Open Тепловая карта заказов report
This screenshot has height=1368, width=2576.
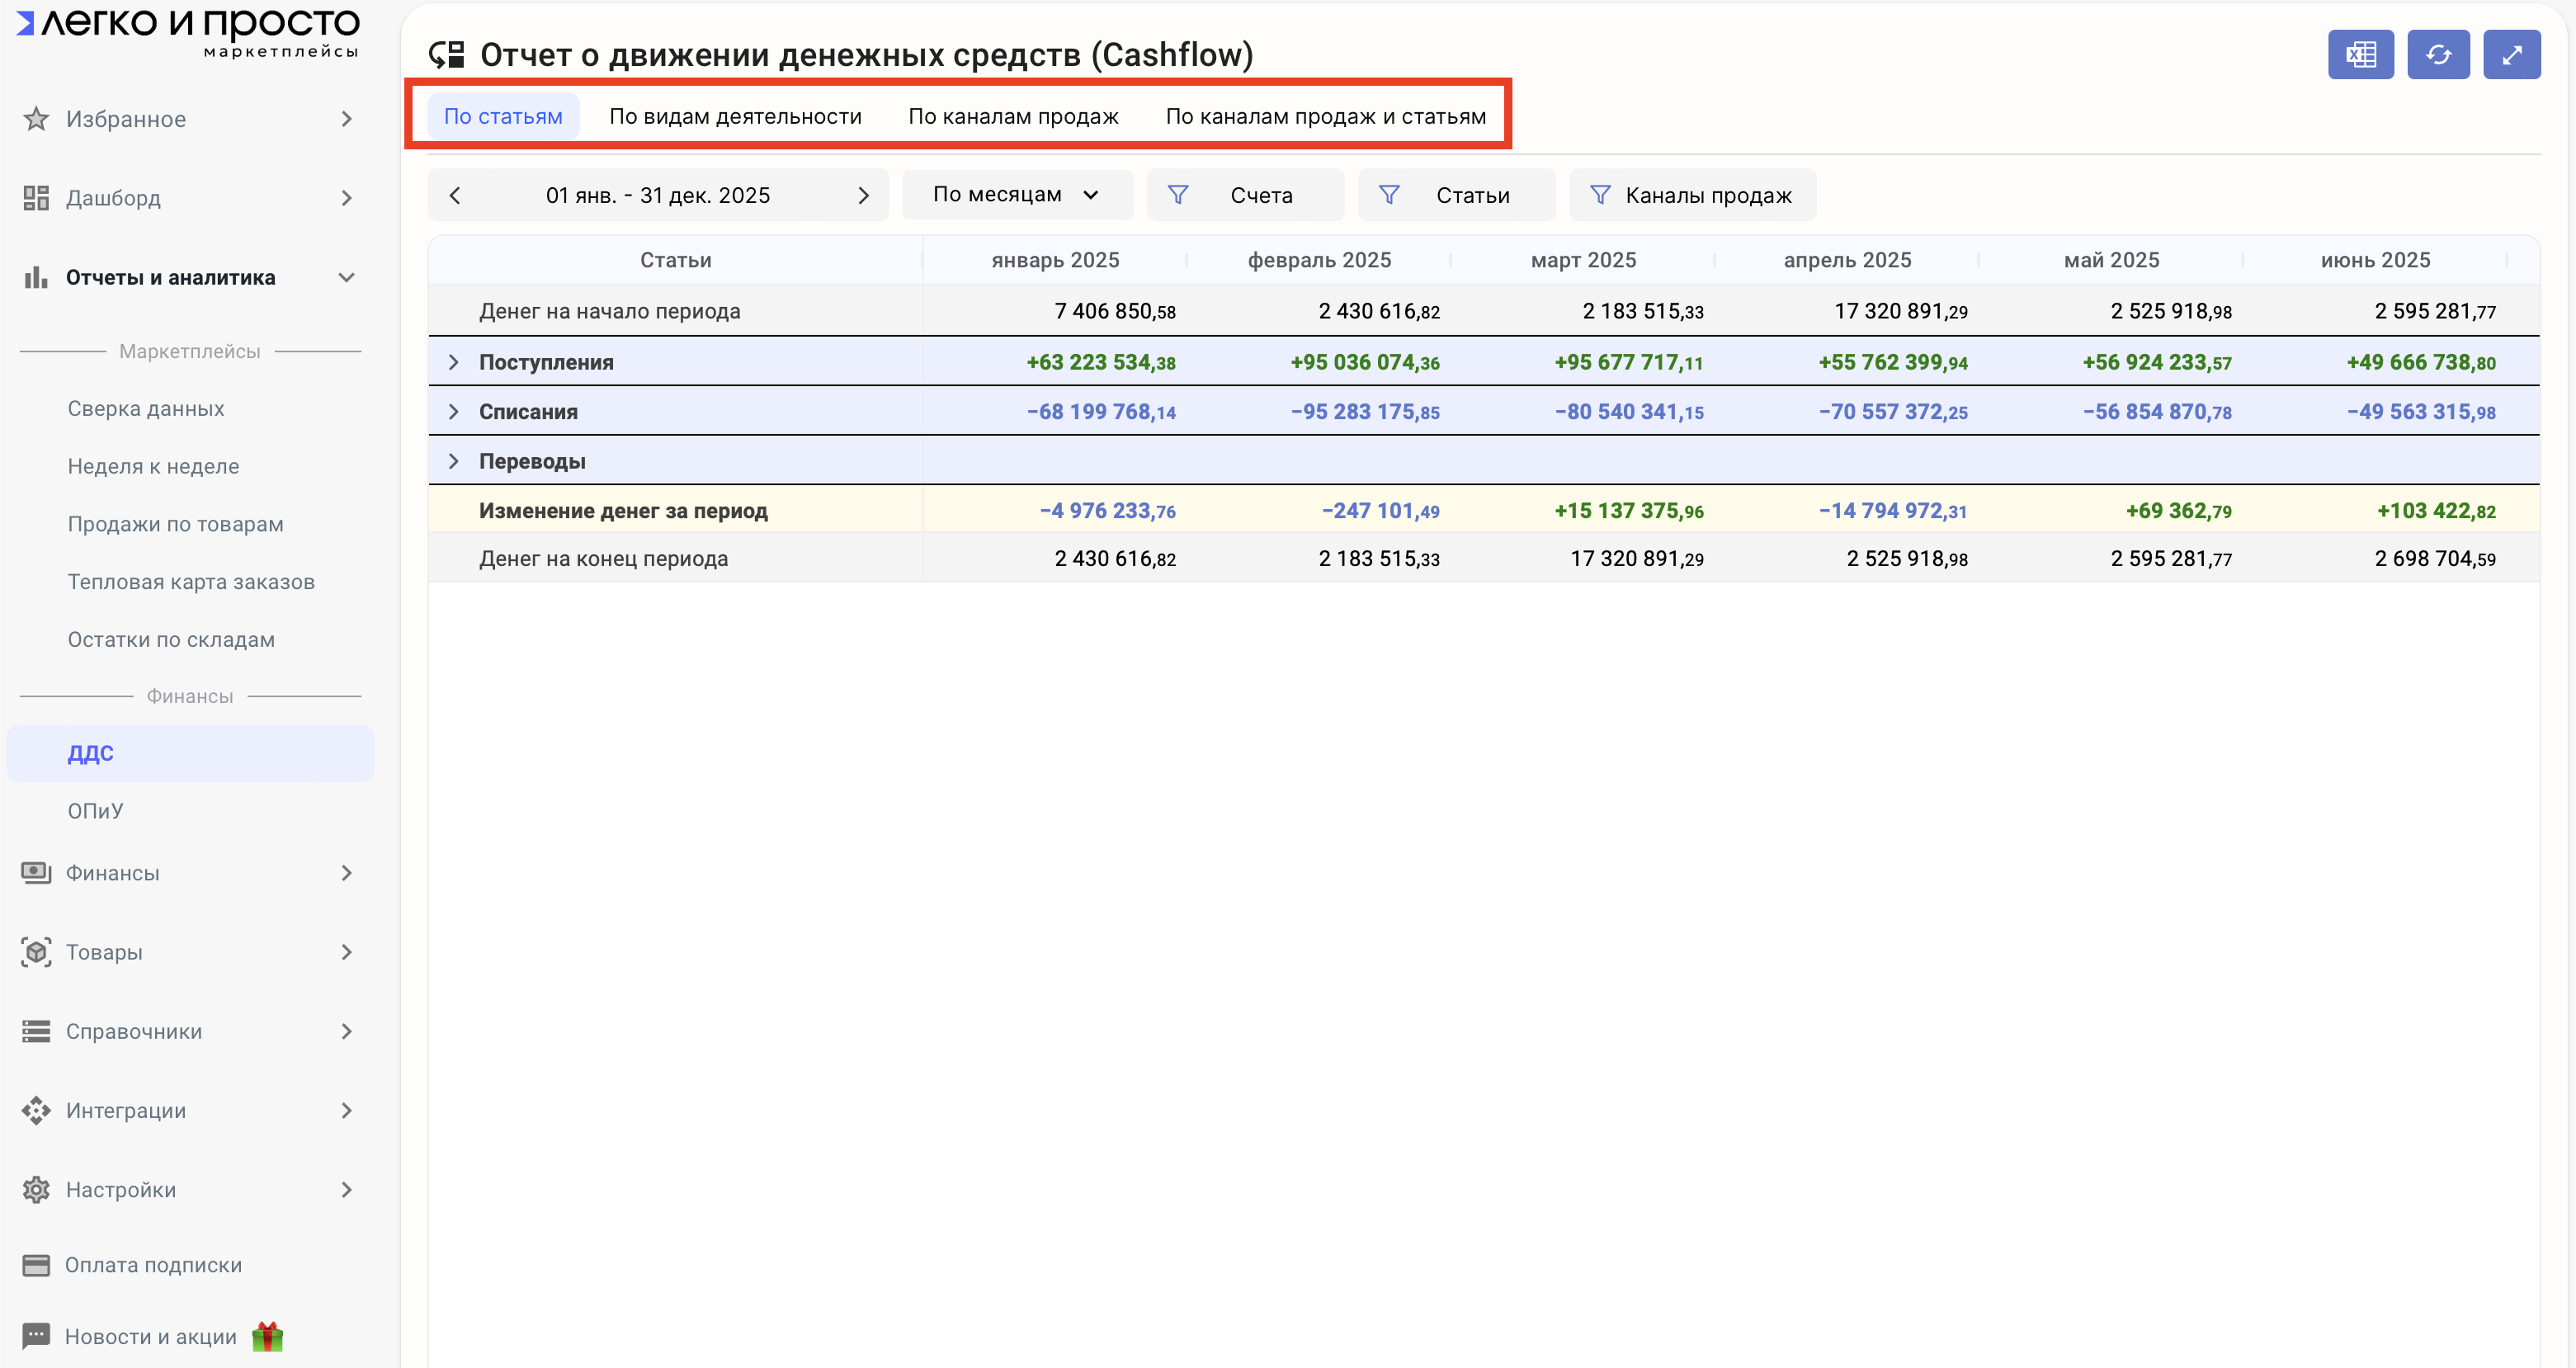coord(191,582)
